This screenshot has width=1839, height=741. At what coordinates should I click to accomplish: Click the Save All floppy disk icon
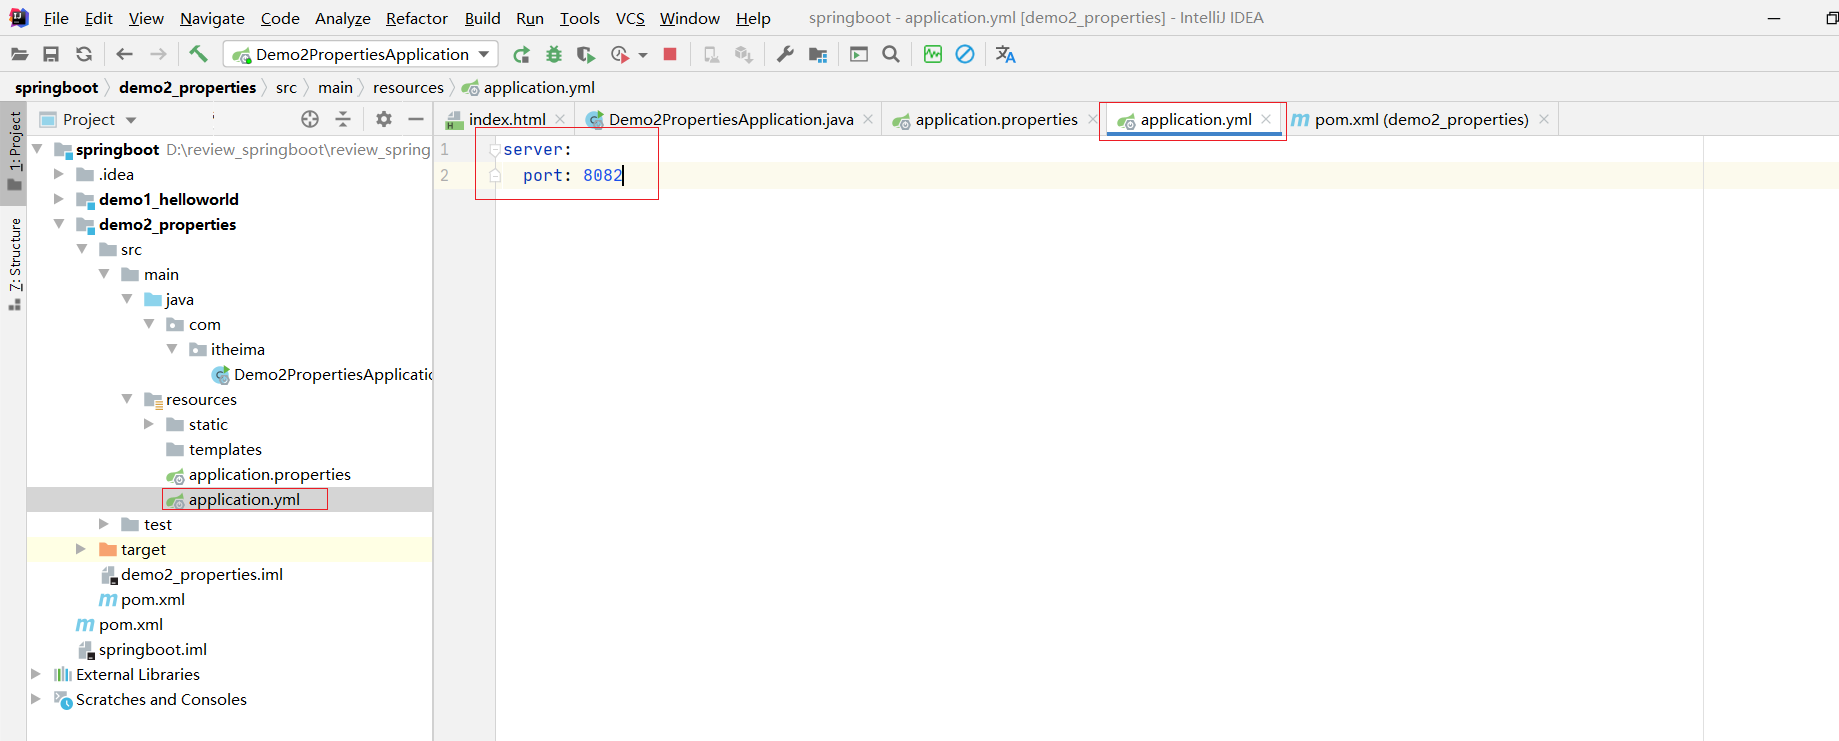tap(51, 54)
